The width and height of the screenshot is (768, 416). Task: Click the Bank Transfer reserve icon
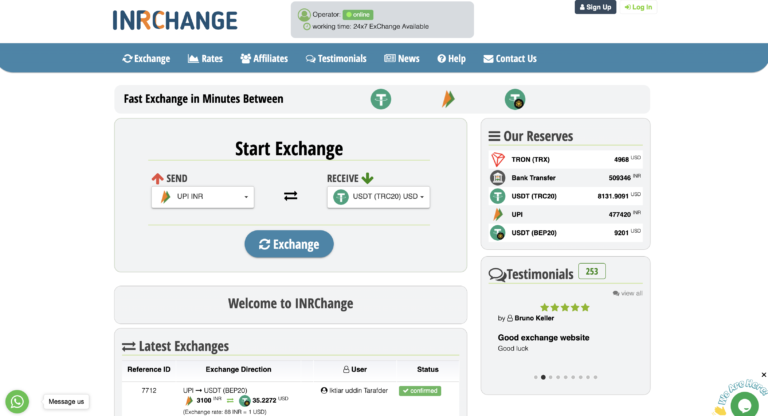[x=498, y=177]
